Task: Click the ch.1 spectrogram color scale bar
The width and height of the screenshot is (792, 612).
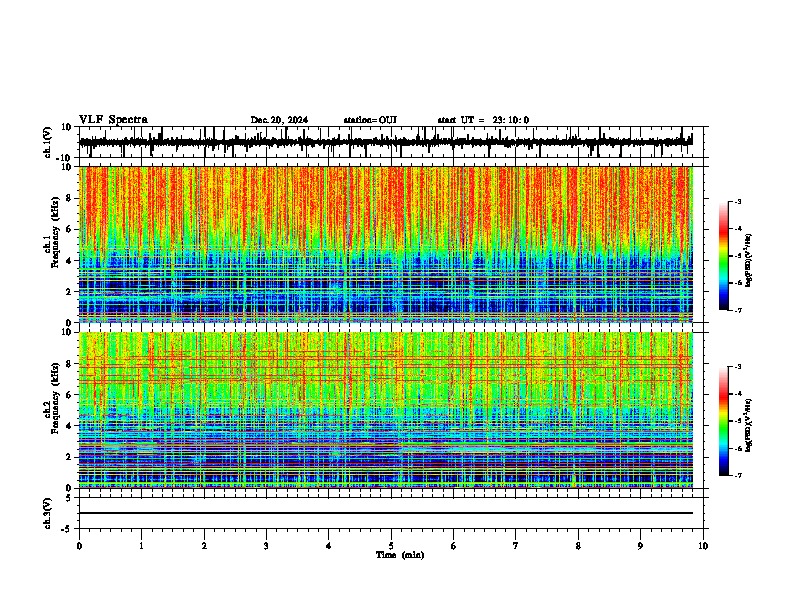Action: point(724,256)
